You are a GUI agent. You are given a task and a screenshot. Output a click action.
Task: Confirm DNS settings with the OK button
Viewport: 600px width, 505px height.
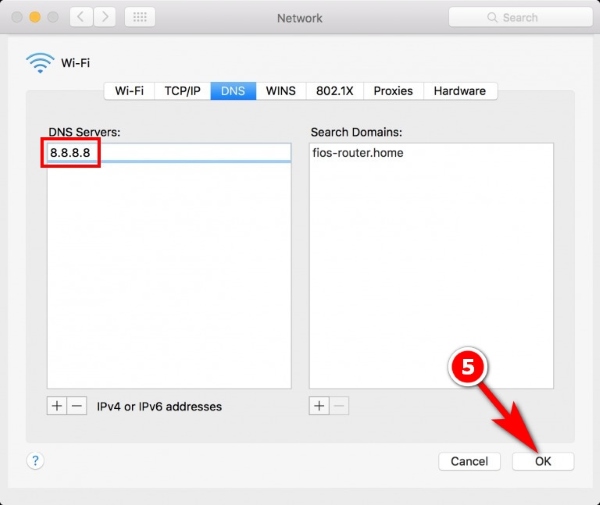point(543,461)
